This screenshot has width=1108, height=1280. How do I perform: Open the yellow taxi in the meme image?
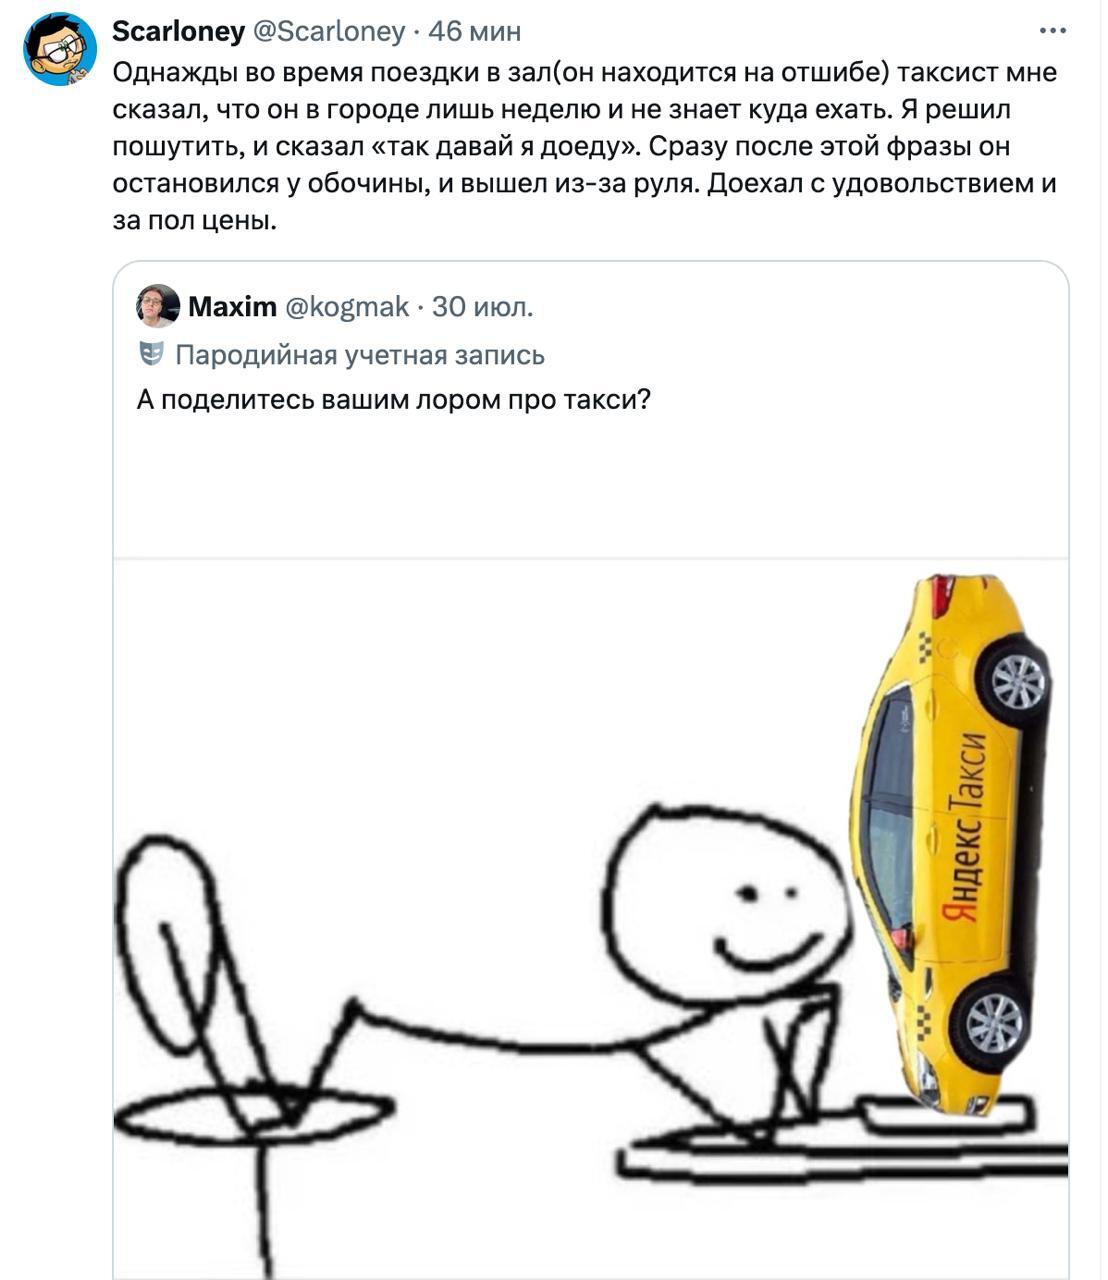click(950, 845)
